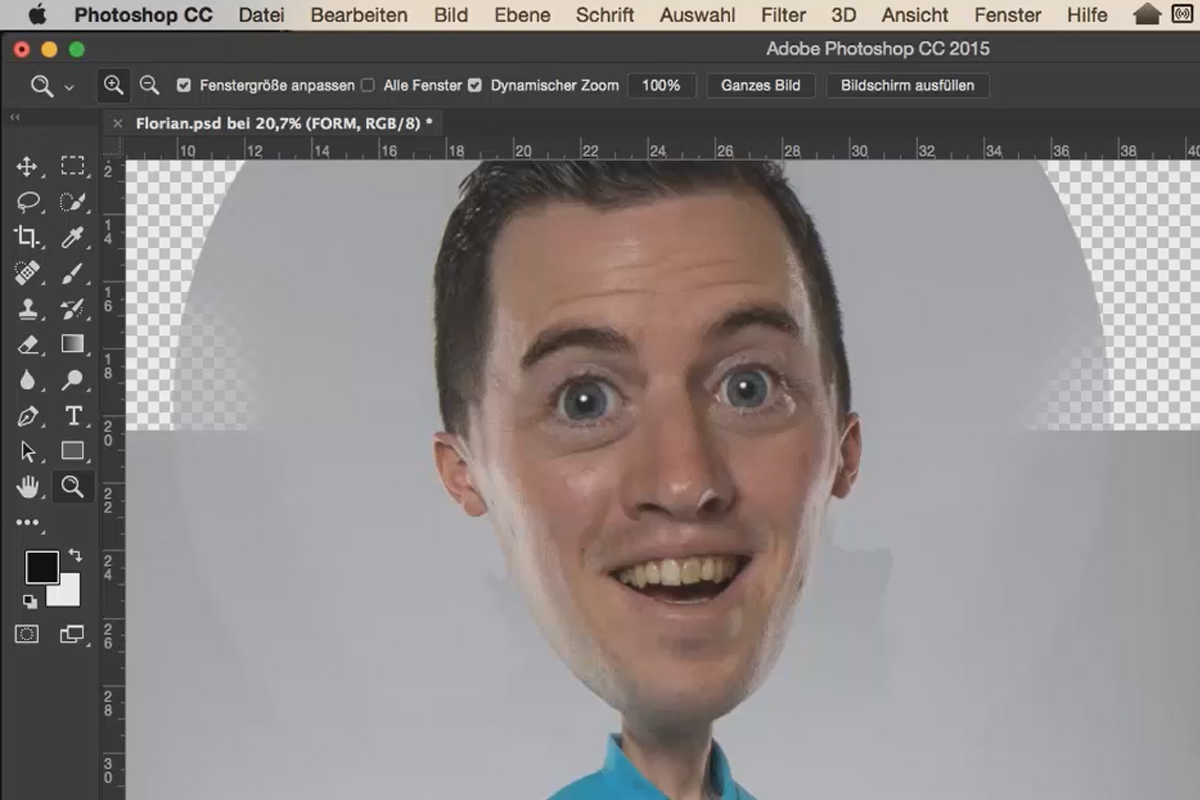Change the screen mode
This screenshot has width=1200, height=800.
(72, 634)
